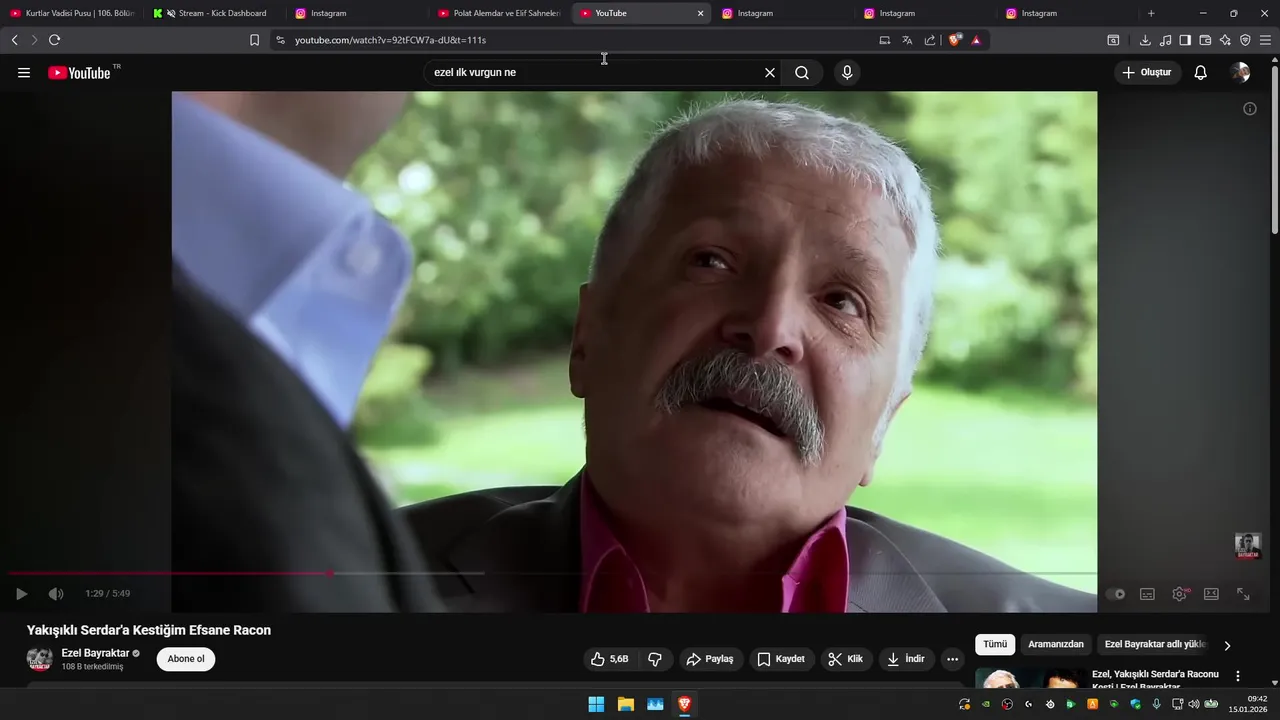This screenshot has width=1280, height=720.
Task: Open Brave Shields lion icon
Action: (x=955, y=40)
